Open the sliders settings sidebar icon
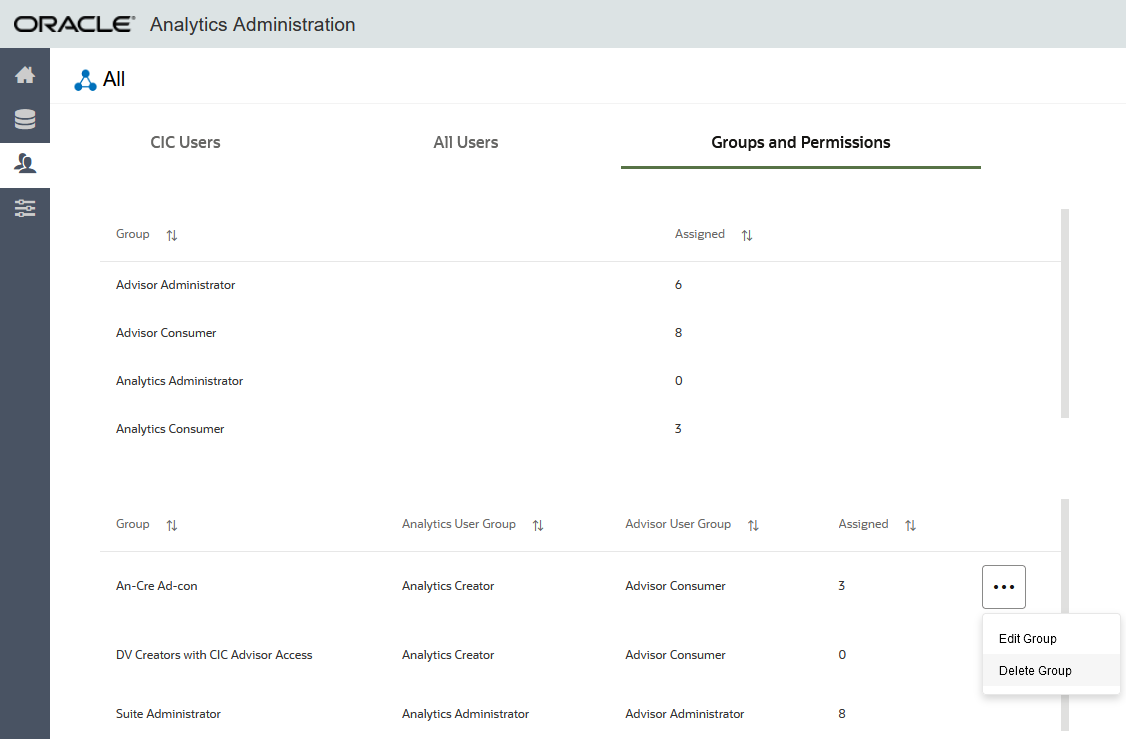 click(x=25, y=208)
